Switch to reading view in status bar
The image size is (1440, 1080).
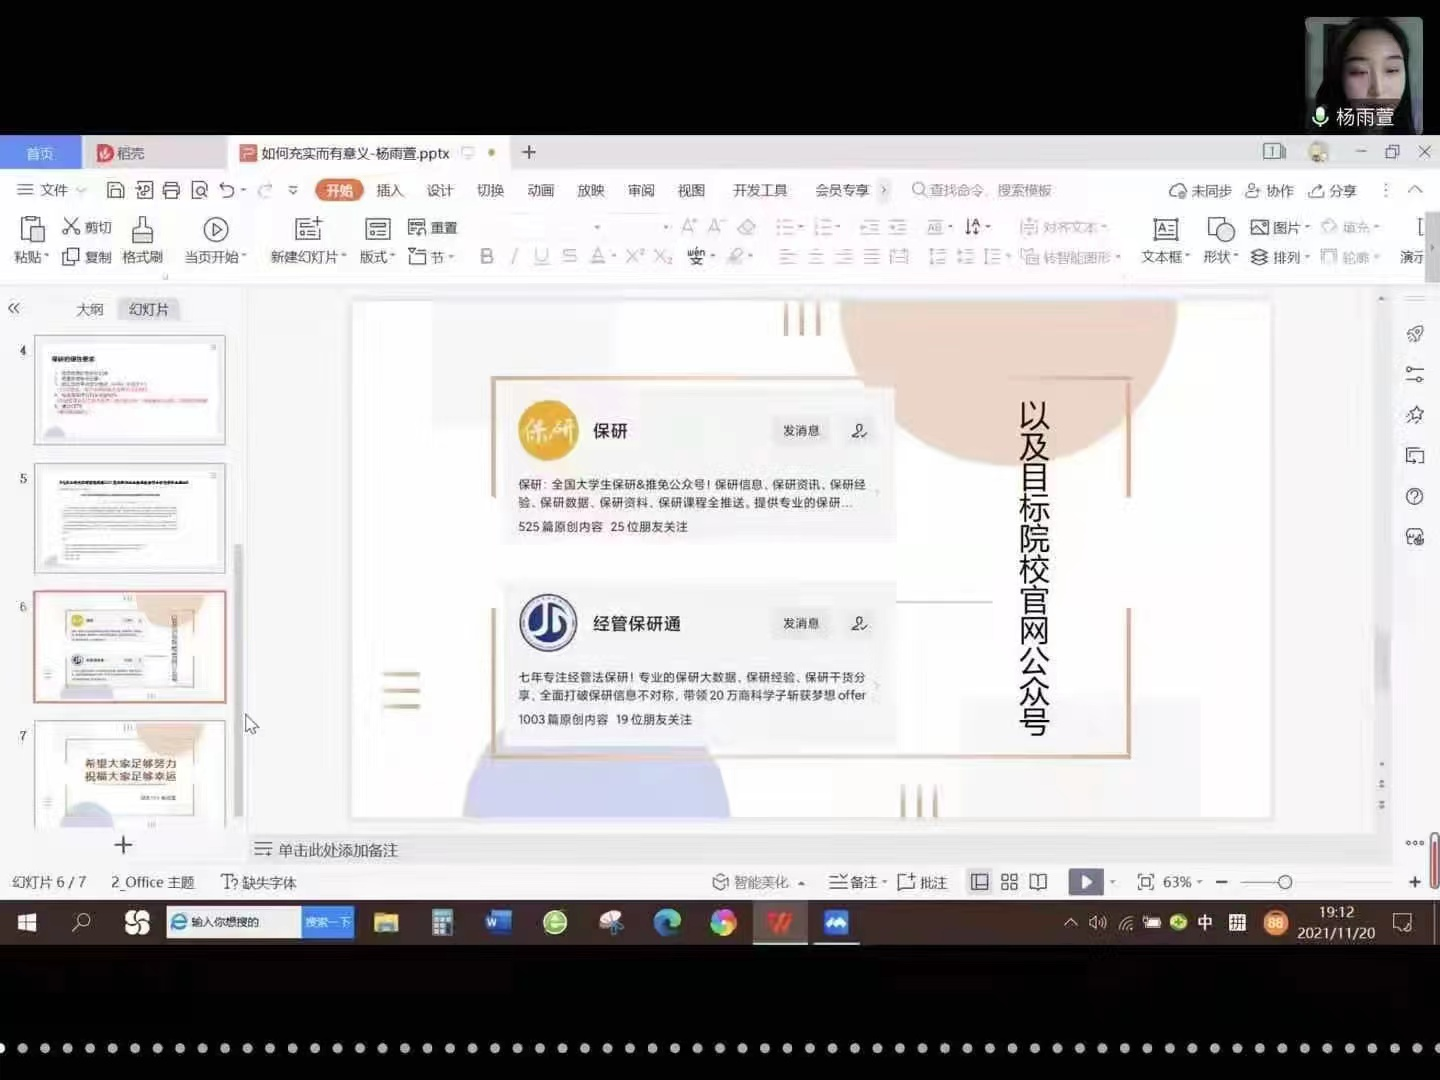[x=1038, y=882]
